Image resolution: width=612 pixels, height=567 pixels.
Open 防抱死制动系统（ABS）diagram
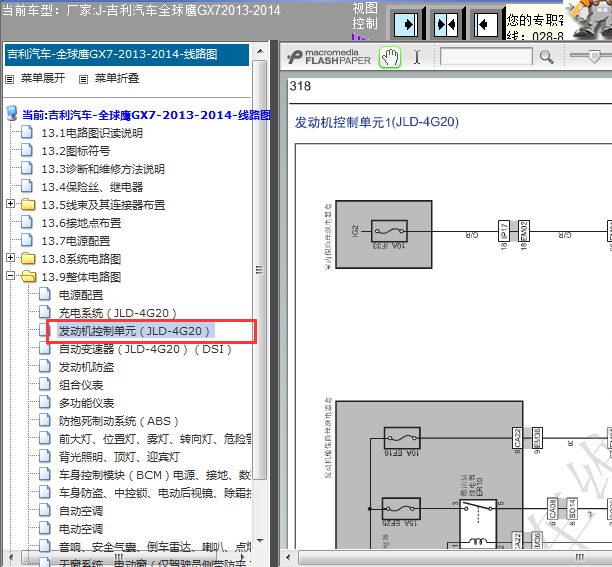(x=119, y=421)
